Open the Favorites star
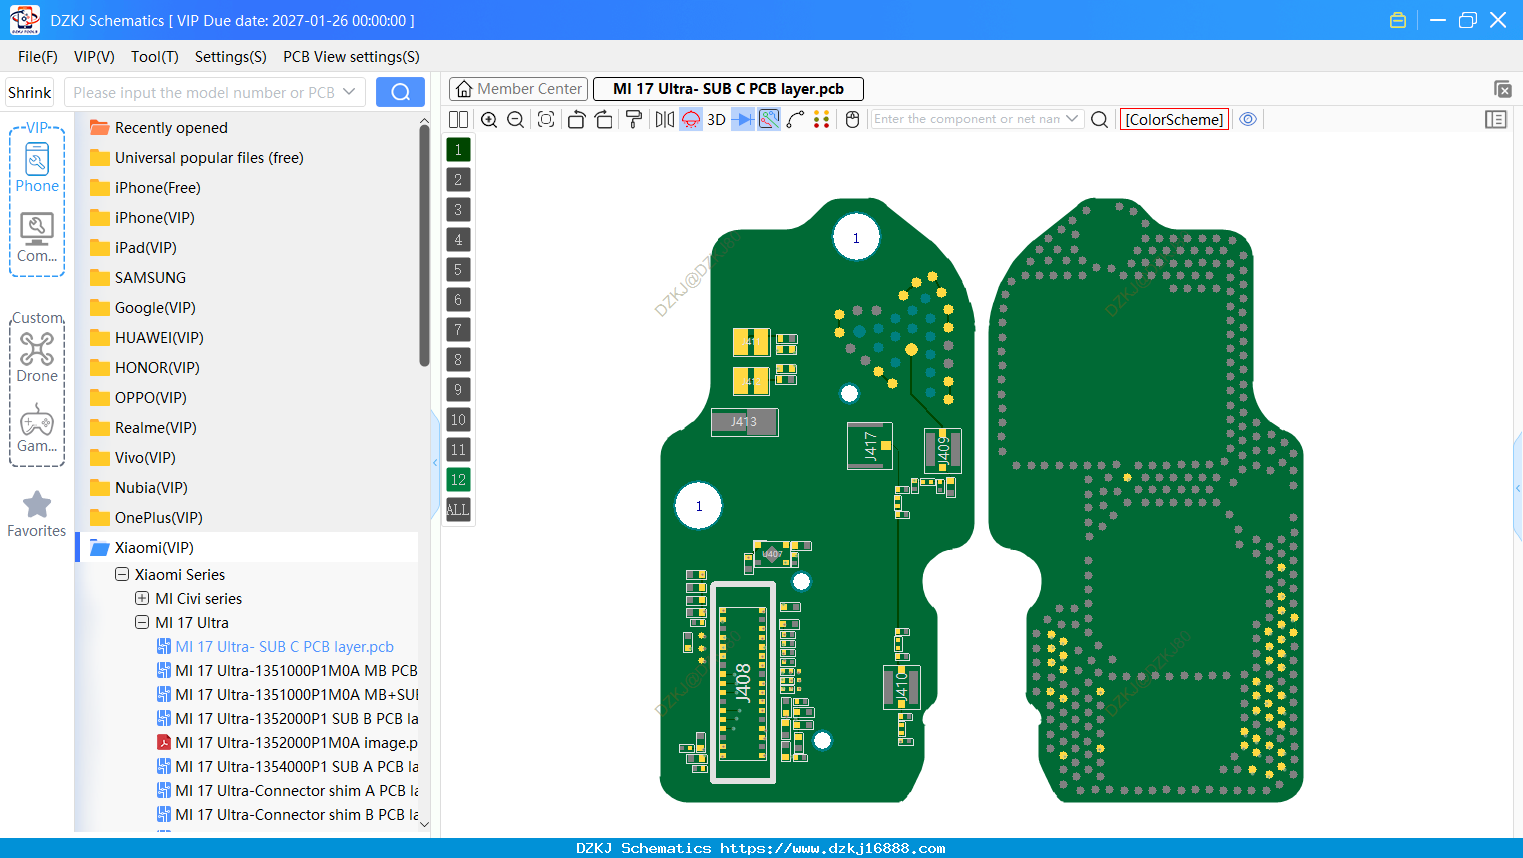This screenshot has width=1523, height=858. (37, 514)
